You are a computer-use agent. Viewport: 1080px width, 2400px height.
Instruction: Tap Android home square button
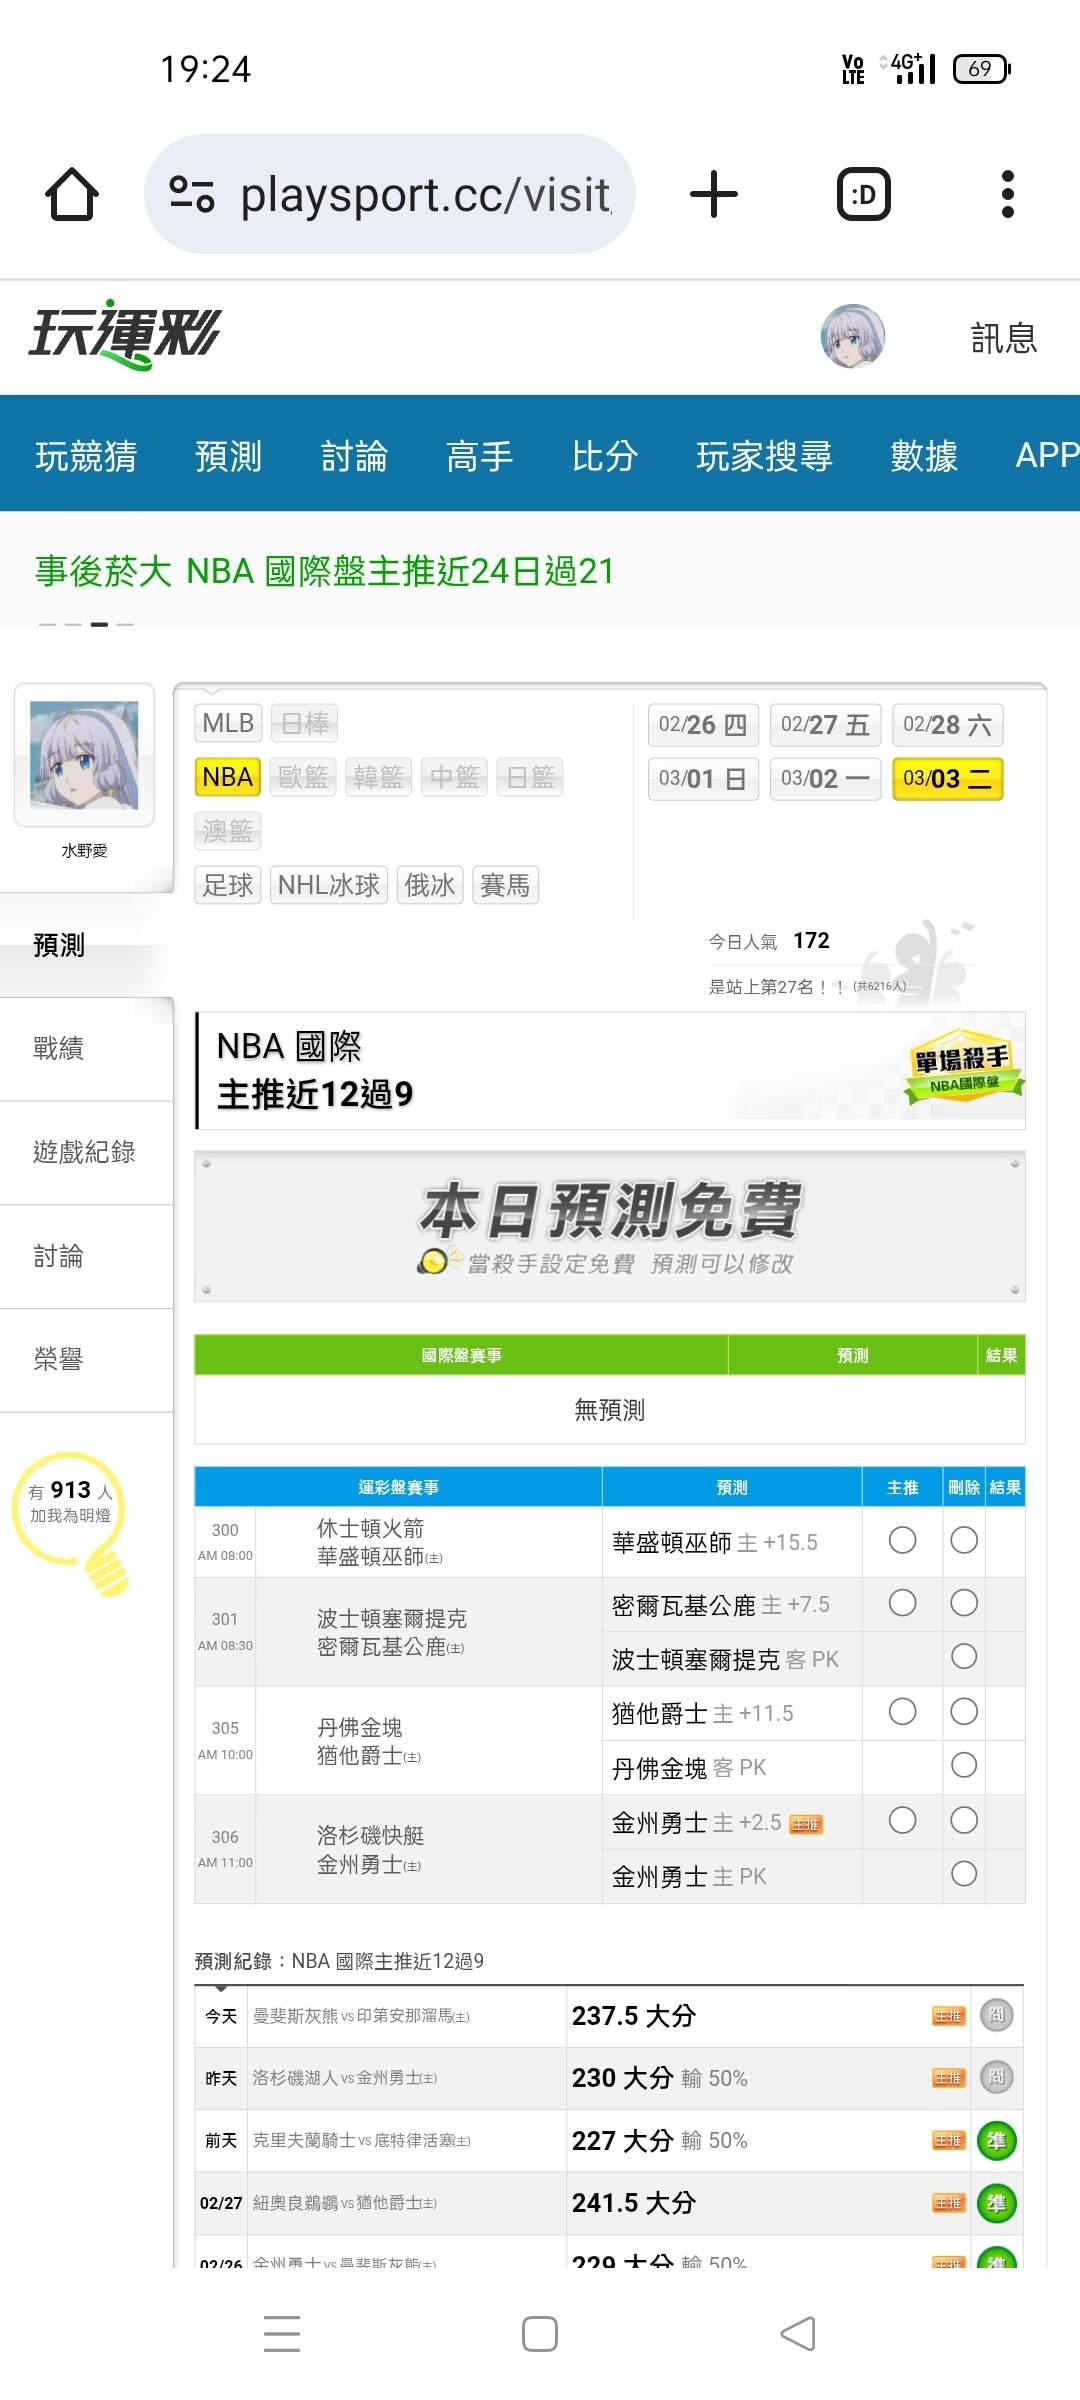(x=540, y=2334)
